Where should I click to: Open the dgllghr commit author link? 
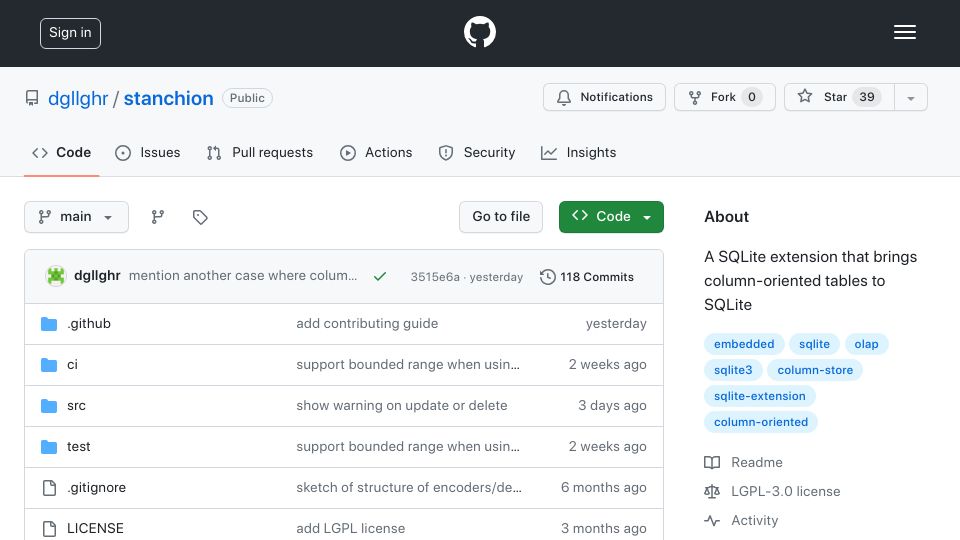pyautogui.click(x=97, y=276)
